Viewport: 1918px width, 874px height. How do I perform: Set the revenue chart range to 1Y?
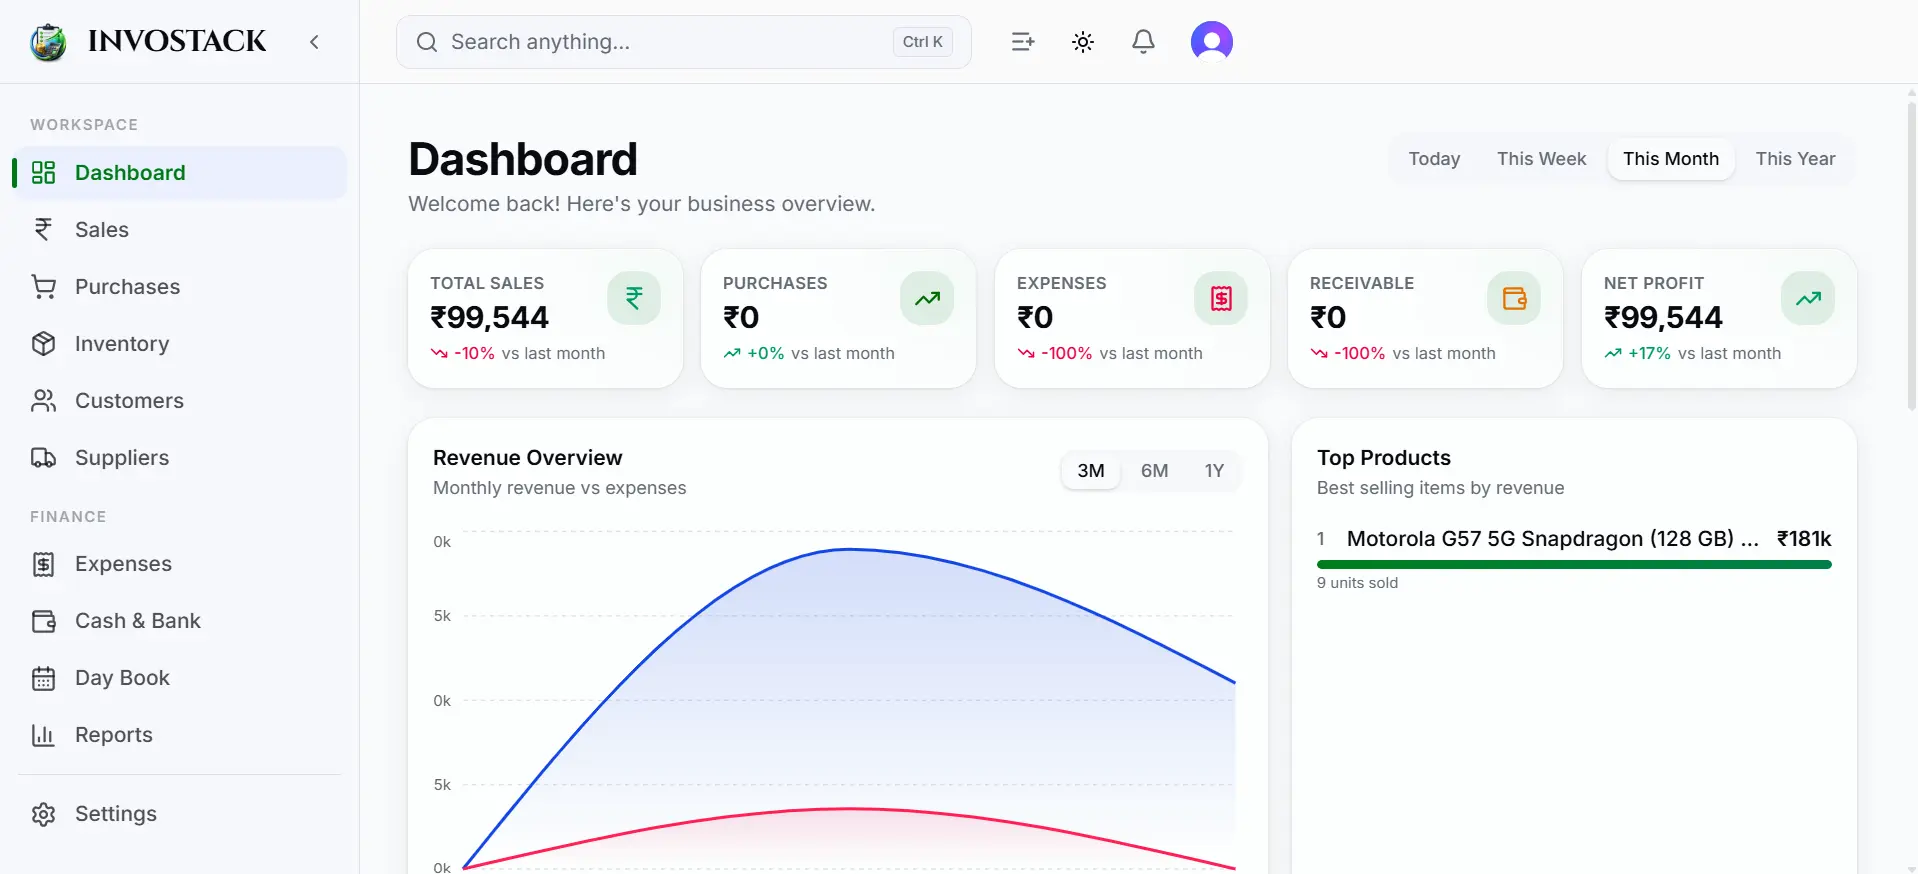pos(1214,471)
